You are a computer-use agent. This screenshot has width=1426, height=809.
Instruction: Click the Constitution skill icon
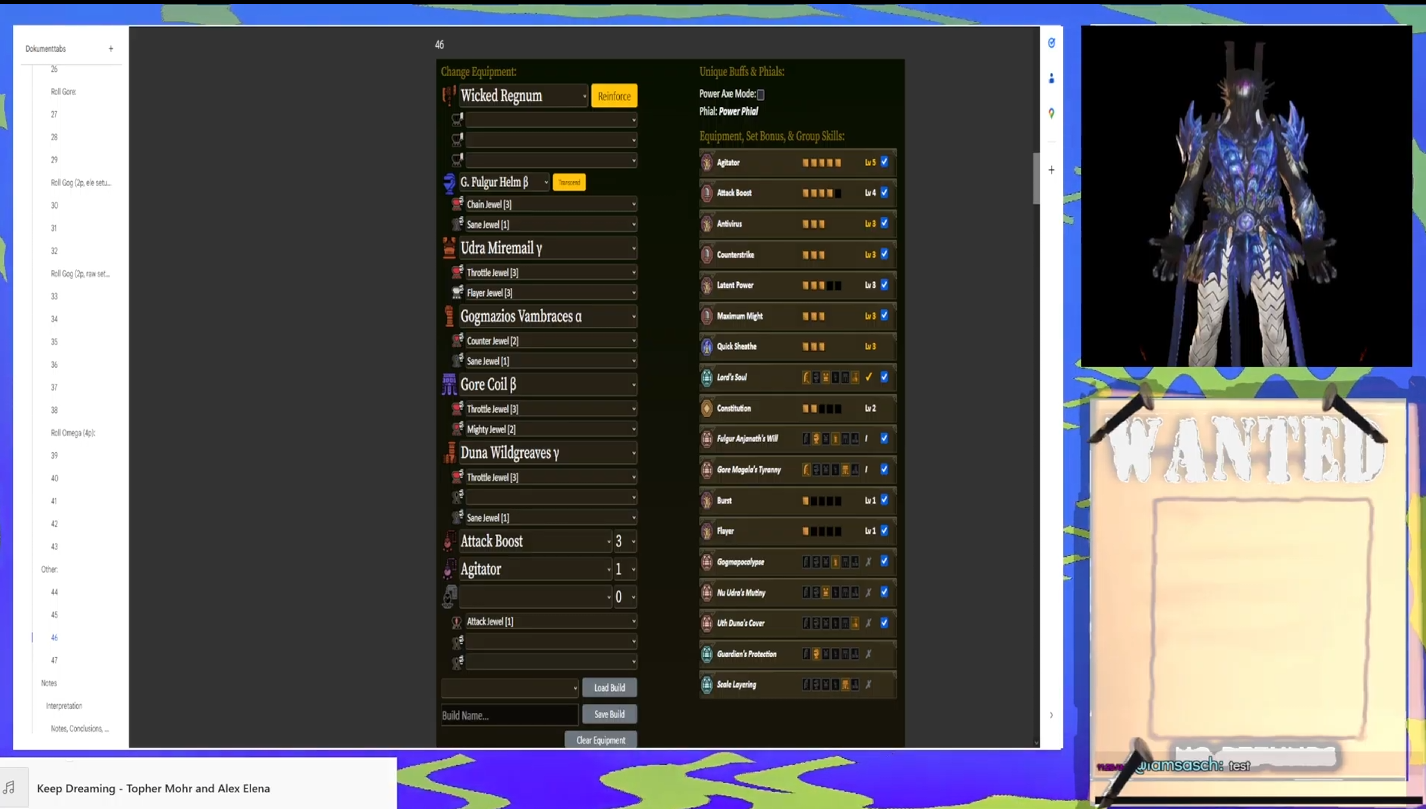click(x=707, y=408)
